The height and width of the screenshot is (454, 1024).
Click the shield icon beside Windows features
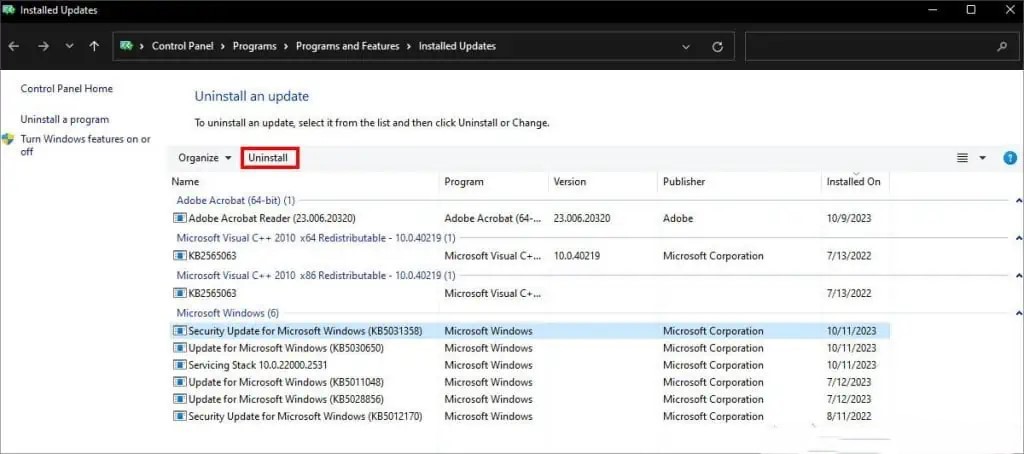(8, 139)
